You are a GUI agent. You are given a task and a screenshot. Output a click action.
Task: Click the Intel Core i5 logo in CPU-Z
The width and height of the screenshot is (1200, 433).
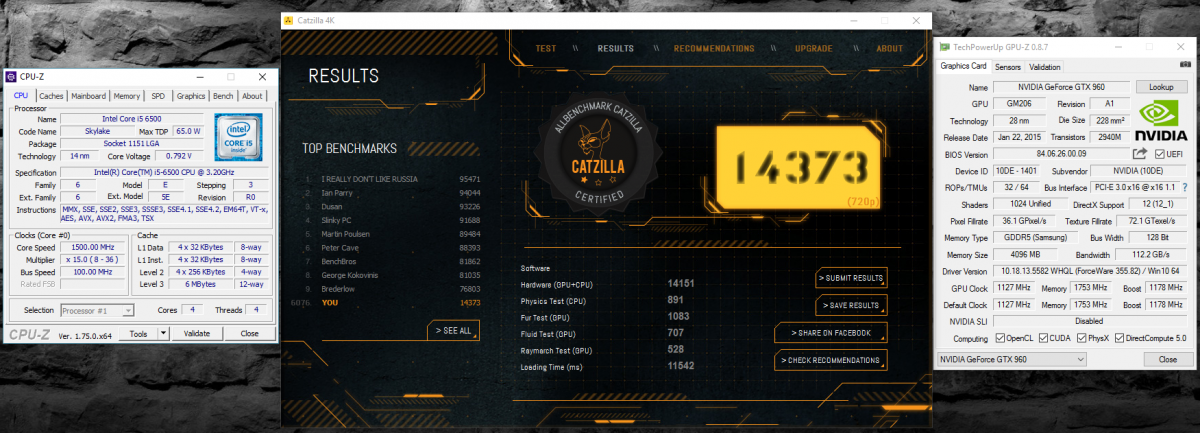[238, 138]
